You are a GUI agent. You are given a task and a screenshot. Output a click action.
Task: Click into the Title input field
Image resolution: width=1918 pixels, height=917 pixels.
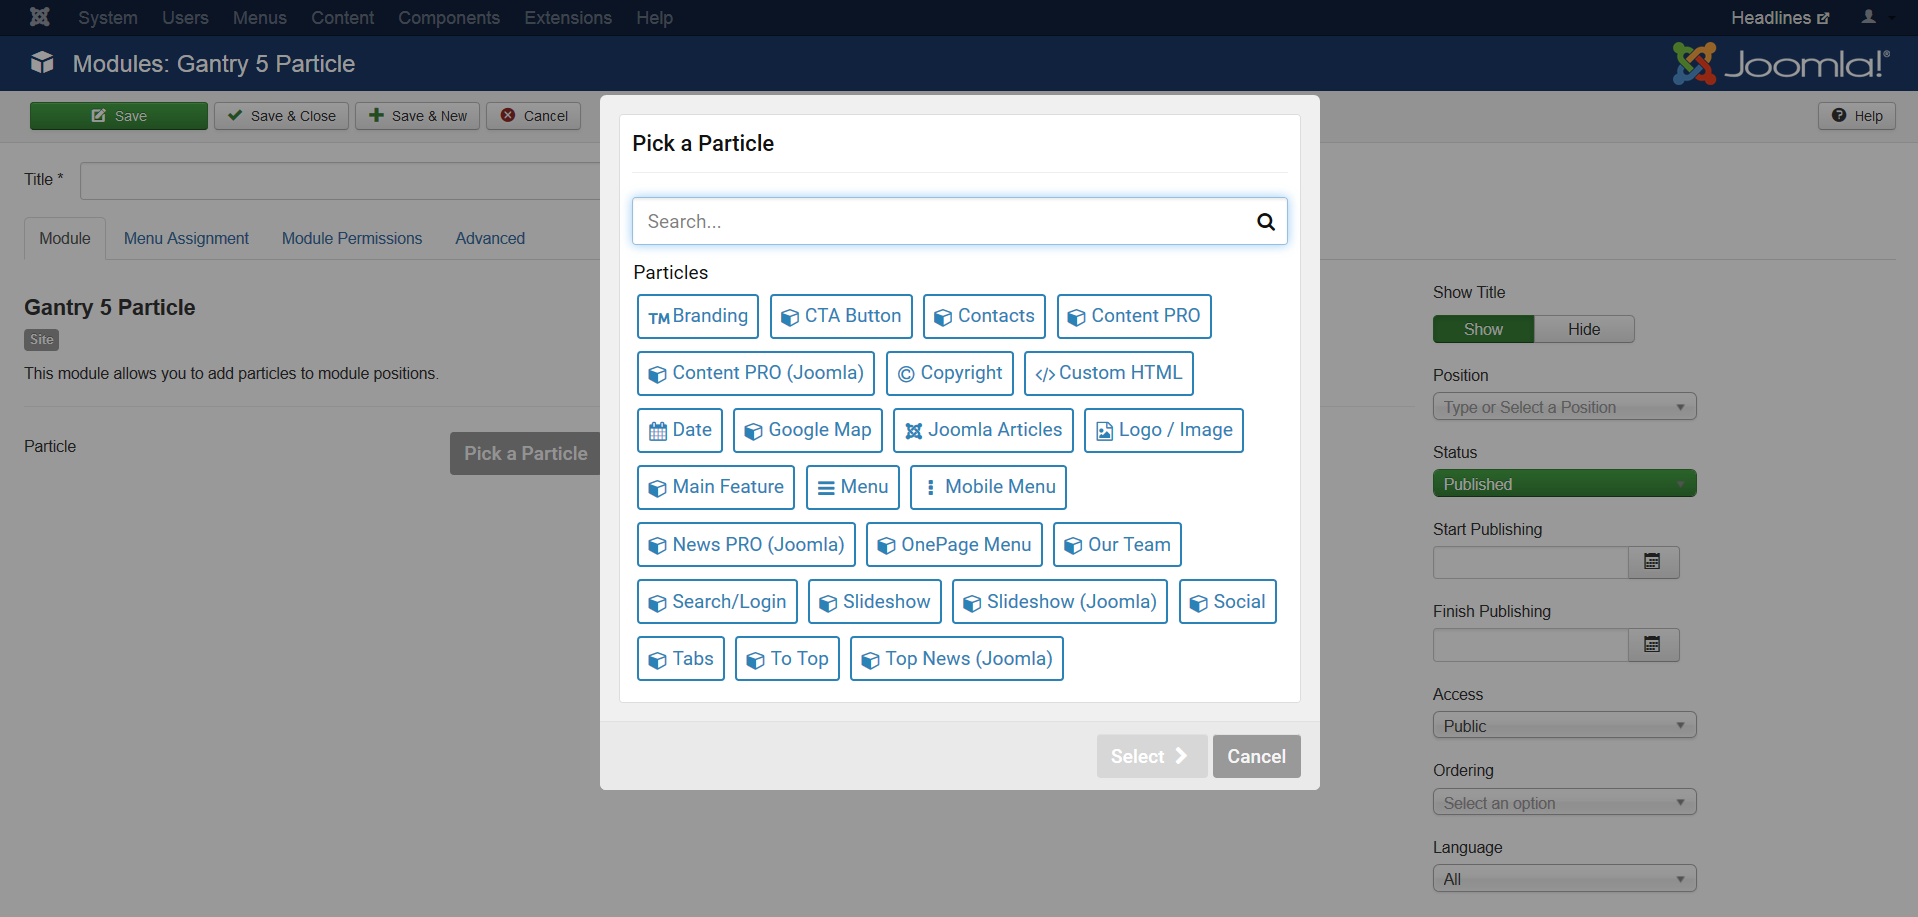340,181
